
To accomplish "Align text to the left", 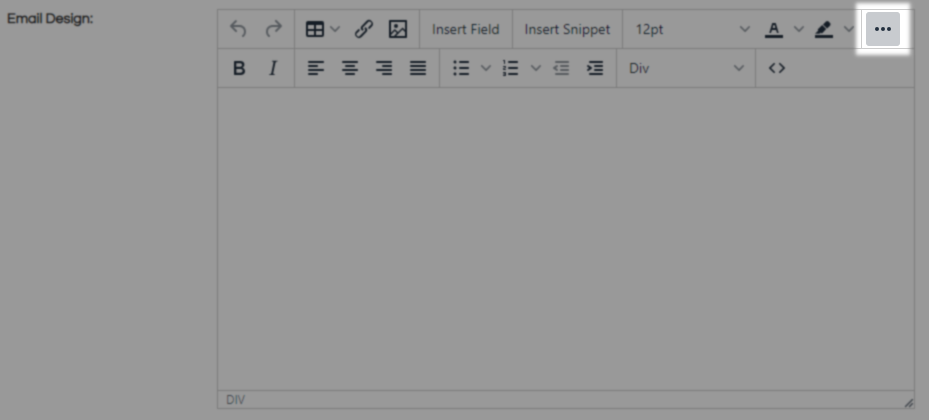I will [316, 68].
